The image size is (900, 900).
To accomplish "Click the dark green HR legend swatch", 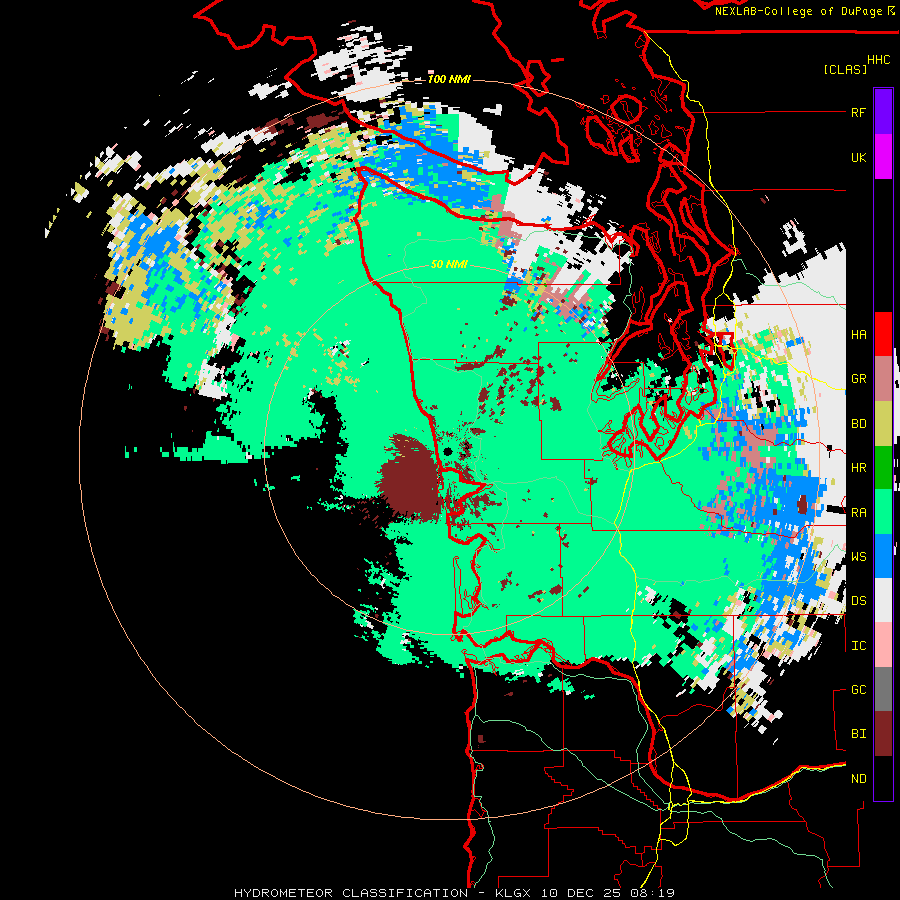I will coord(883,467).
